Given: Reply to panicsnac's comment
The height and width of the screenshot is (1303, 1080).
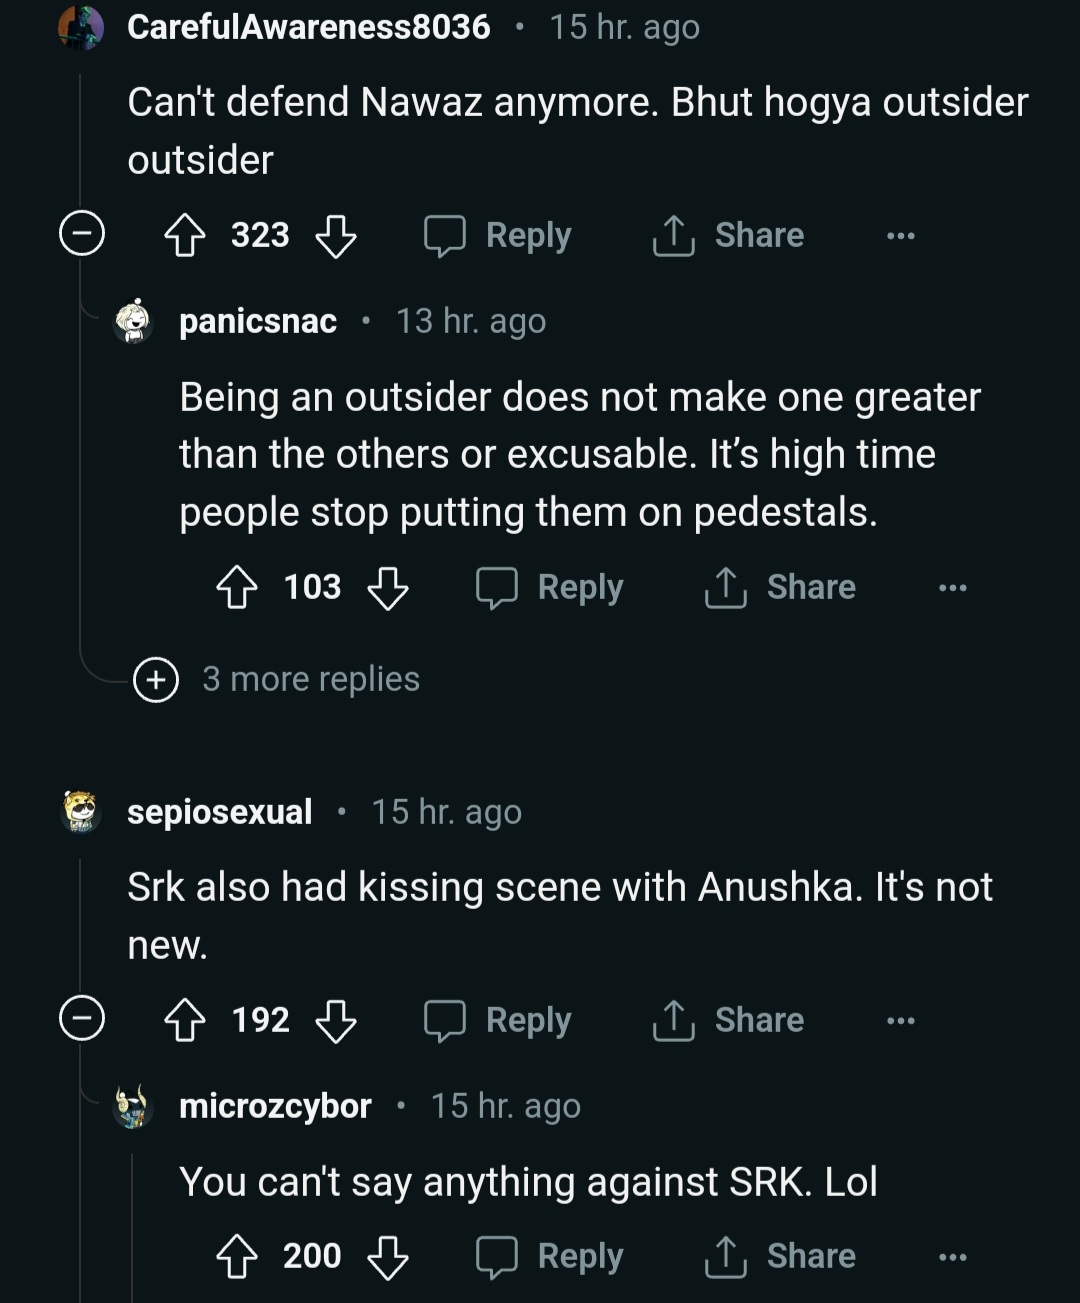Looking at the screenshot, I should (550, 588).
